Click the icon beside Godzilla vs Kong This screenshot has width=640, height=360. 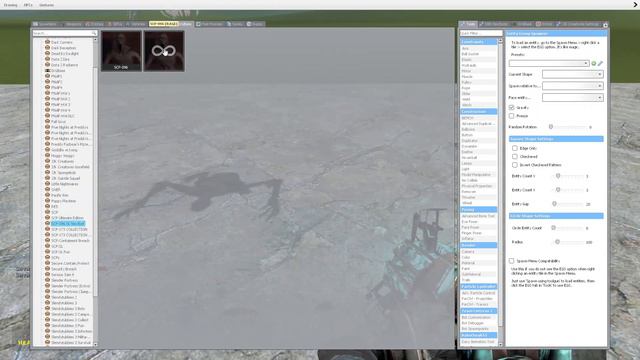tap(47, 150)
